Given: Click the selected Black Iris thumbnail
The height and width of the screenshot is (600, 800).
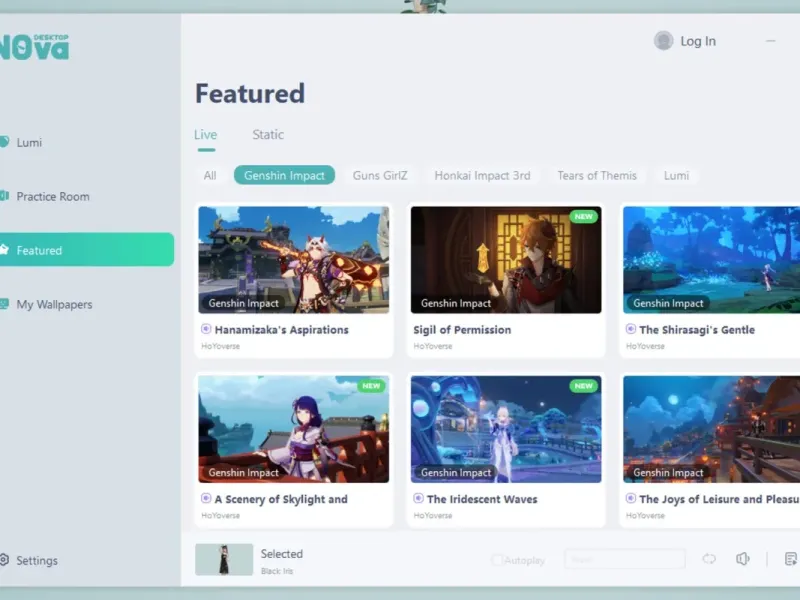Looking at the screenshot, I should (x=224, y=559).
